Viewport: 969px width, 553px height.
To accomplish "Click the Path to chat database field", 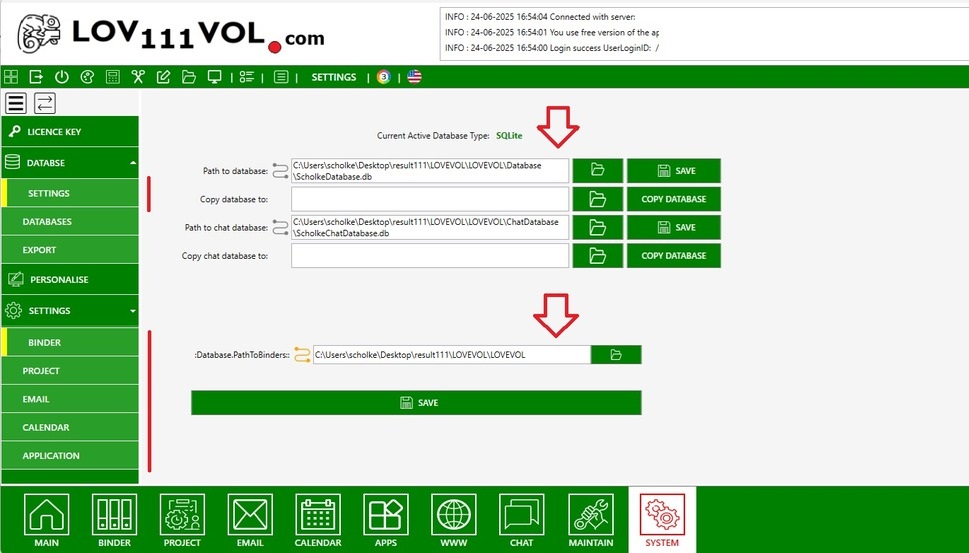I will click(429, 227).
